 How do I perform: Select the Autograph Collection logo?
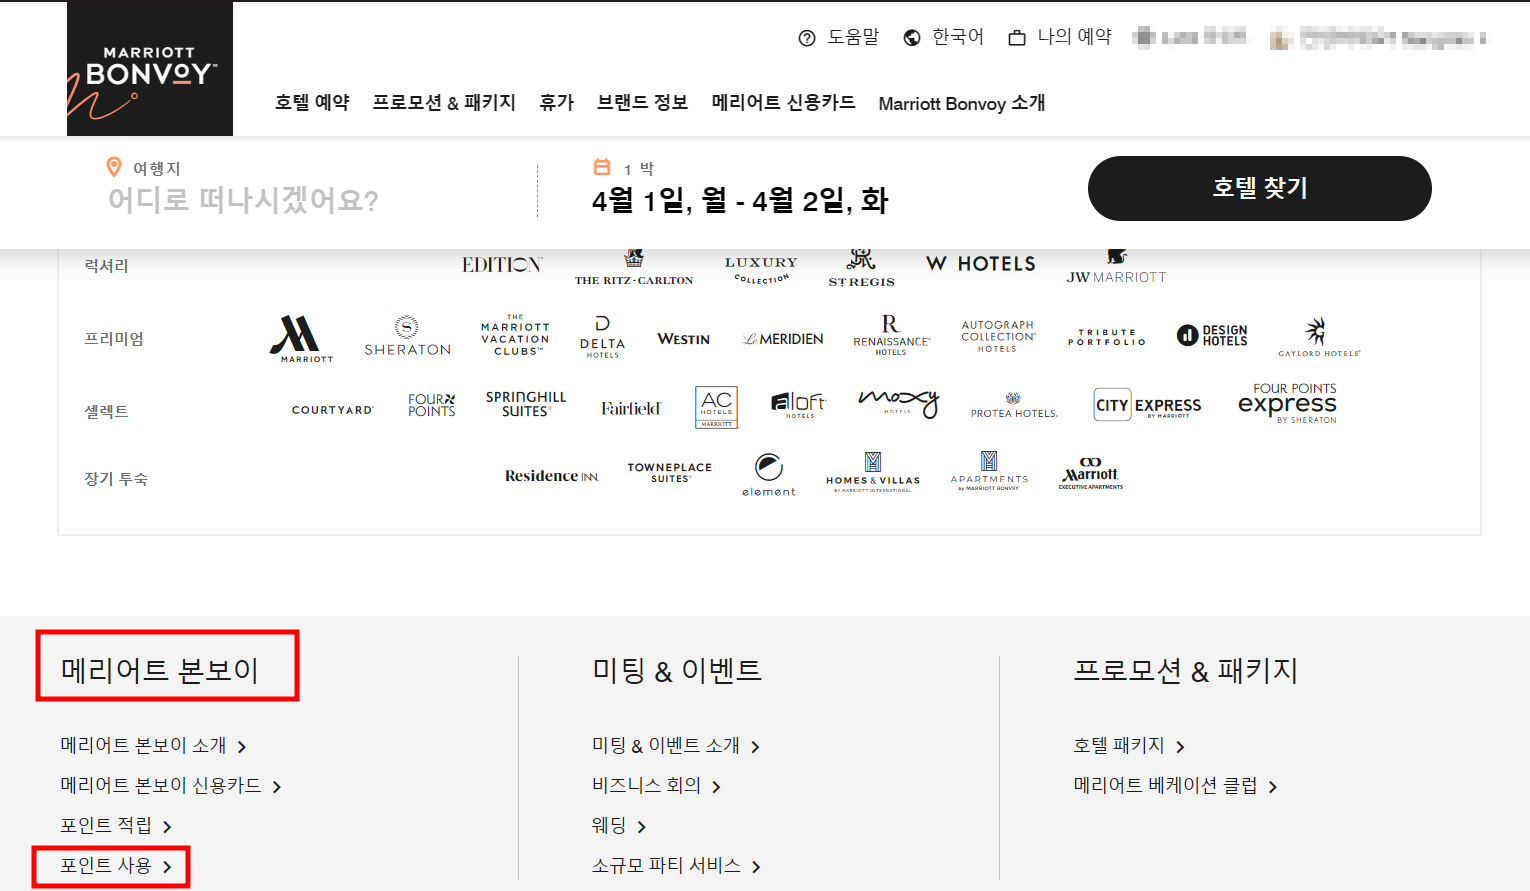pos(998,336)
